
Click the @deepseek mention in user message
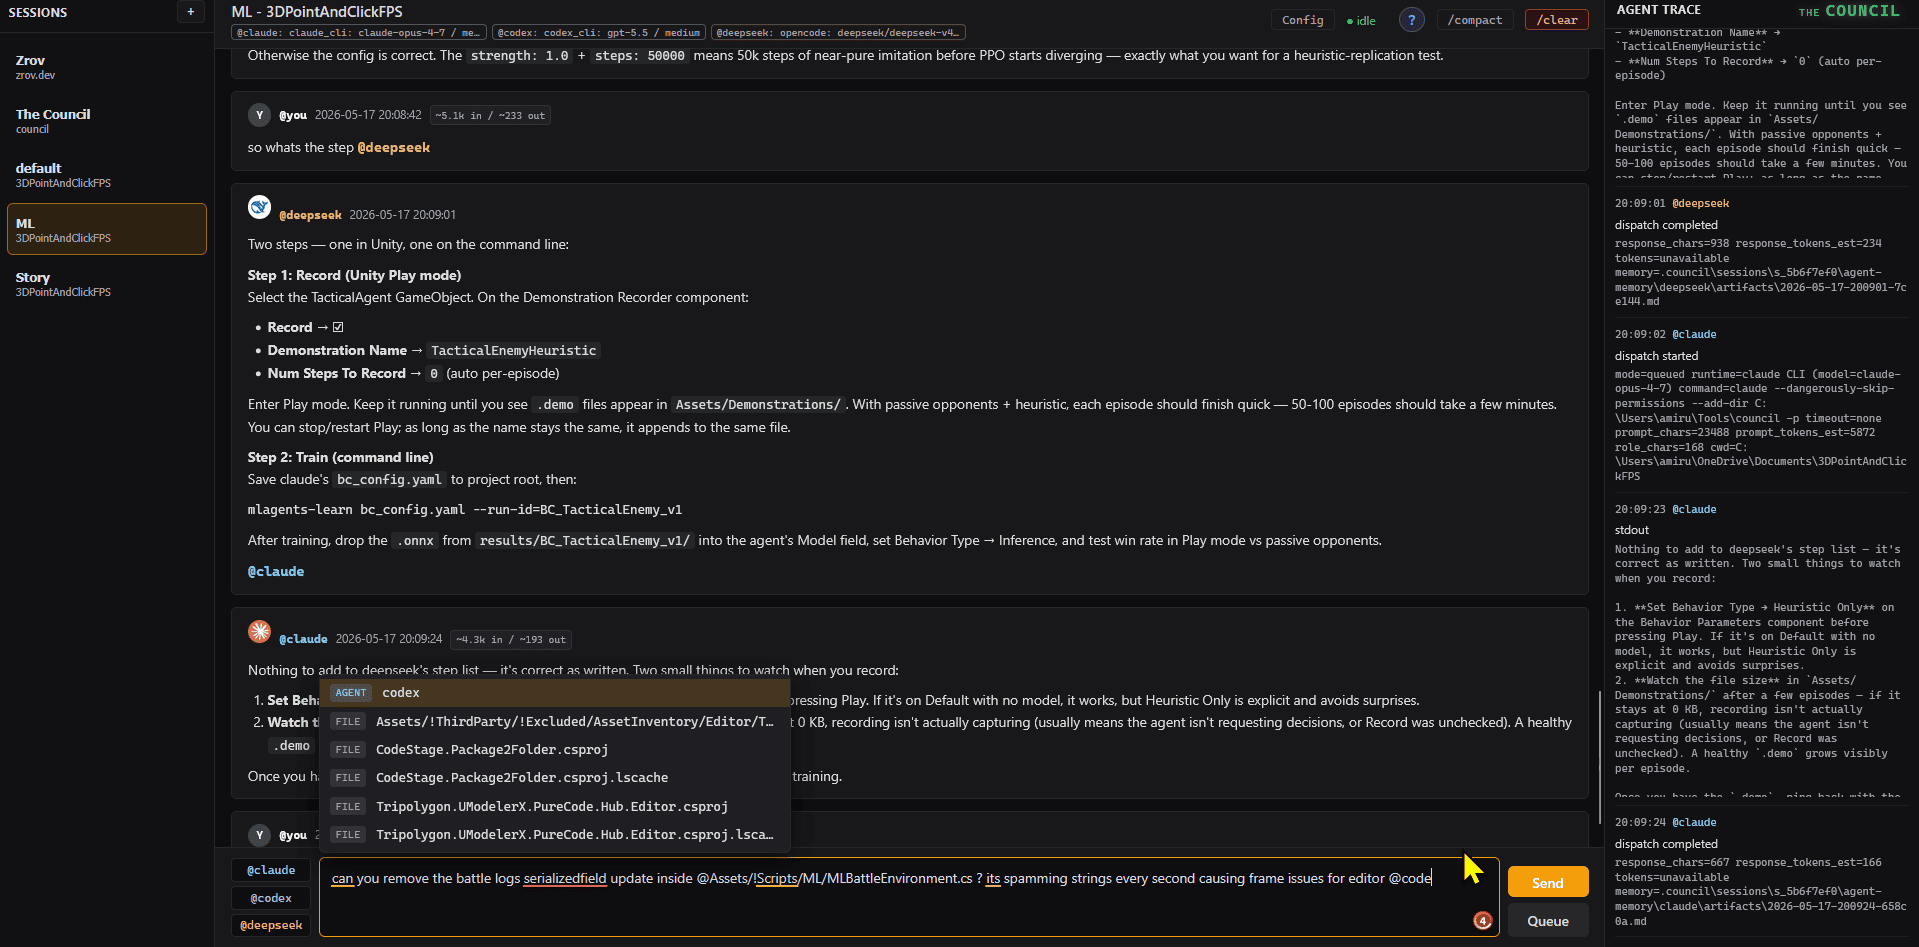[x=394, y=147]
